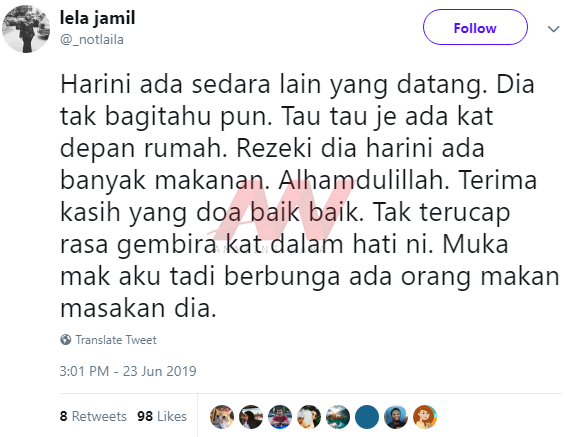Viewport: 565px width, 437px height.
Task: Visit the @_notlaila handle link
Action: (x=92, y=39)
